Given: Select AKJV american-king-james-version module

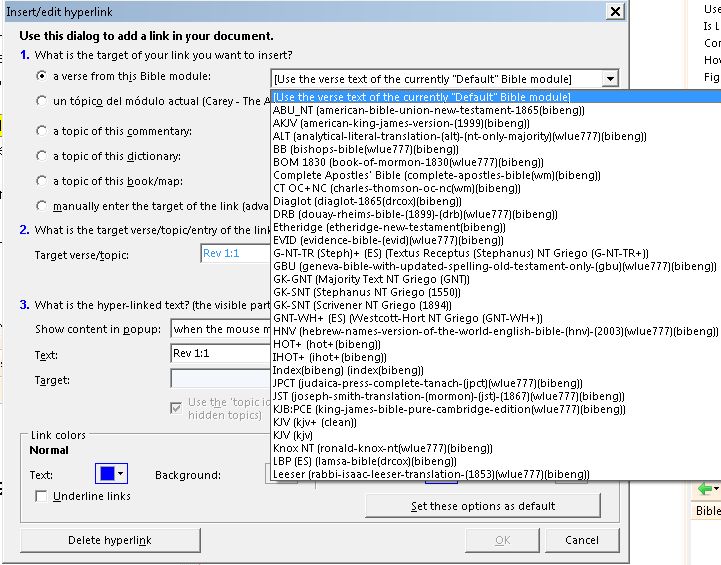Looking at the screenshot, I should pyautogui.click(x=497, y=123).
